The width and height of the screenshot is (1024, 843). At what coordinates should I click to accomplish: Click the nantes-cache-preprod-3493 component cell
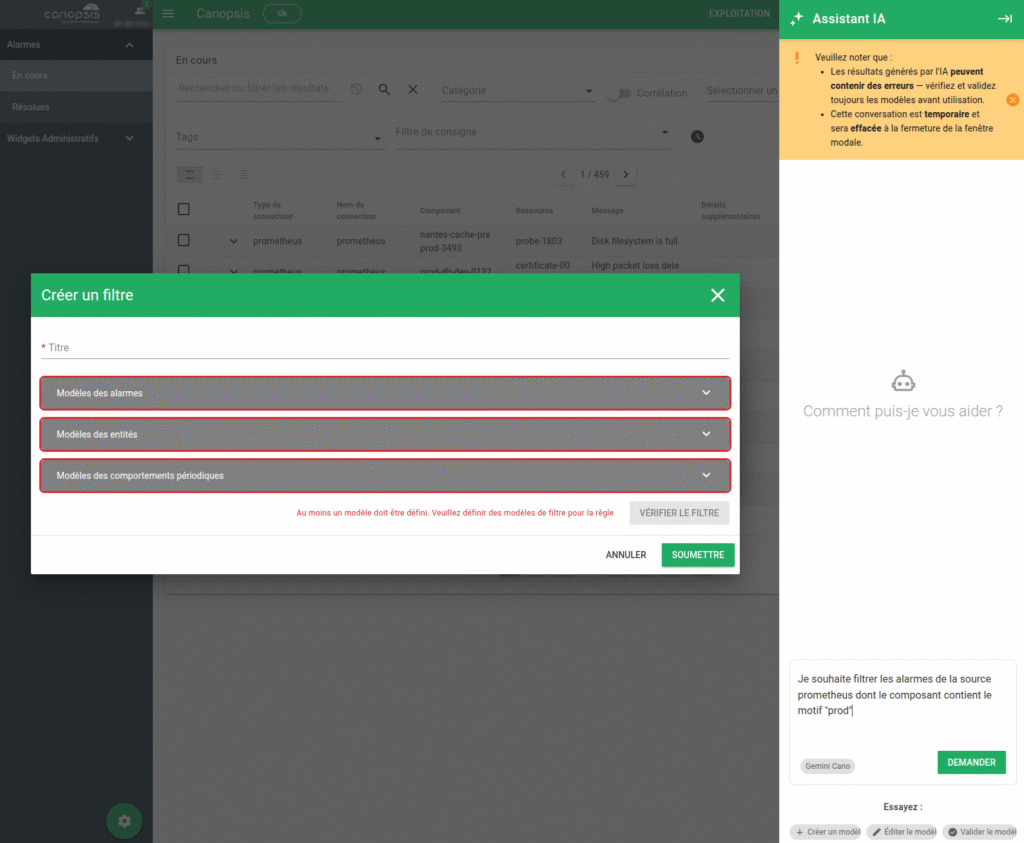pos(455,241)
